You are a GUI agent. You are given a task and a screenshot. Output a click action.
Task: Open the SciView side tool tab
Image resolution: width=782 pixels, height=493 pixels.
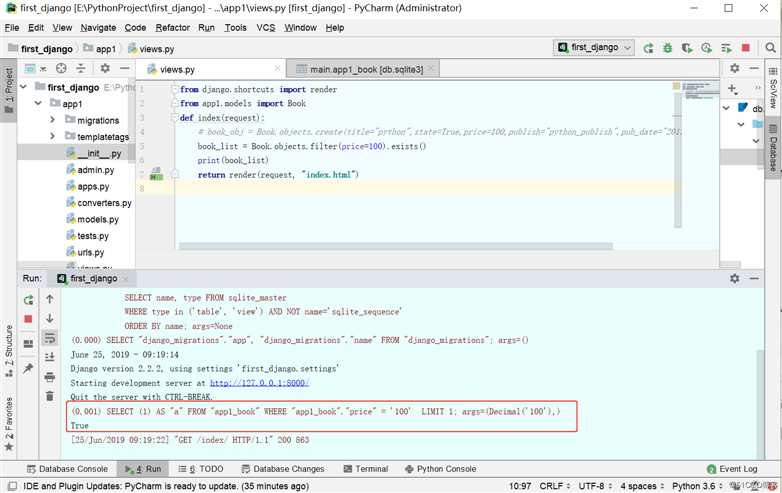click(x=773, y=88)
